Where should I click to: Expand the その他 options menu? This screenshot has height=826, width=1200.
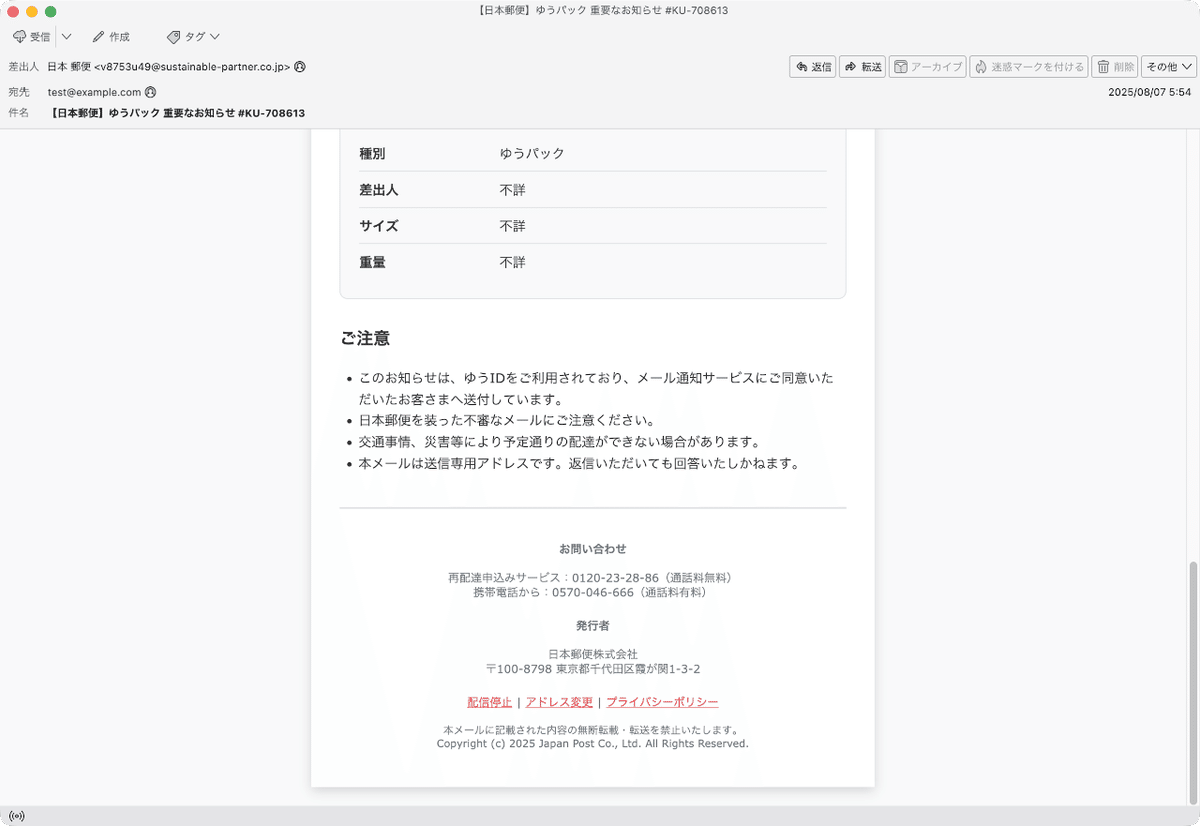pyautogui.click(x=1168, y=66)
